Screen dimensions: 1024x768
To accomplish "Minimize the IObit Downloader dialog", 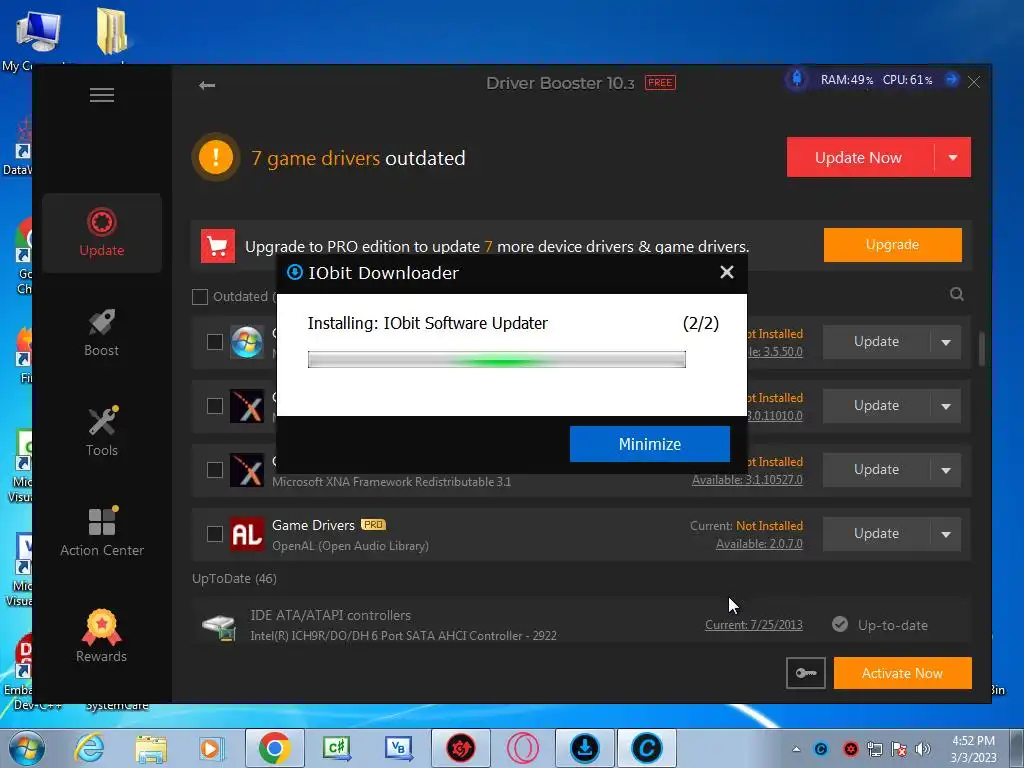I will 650,444.
